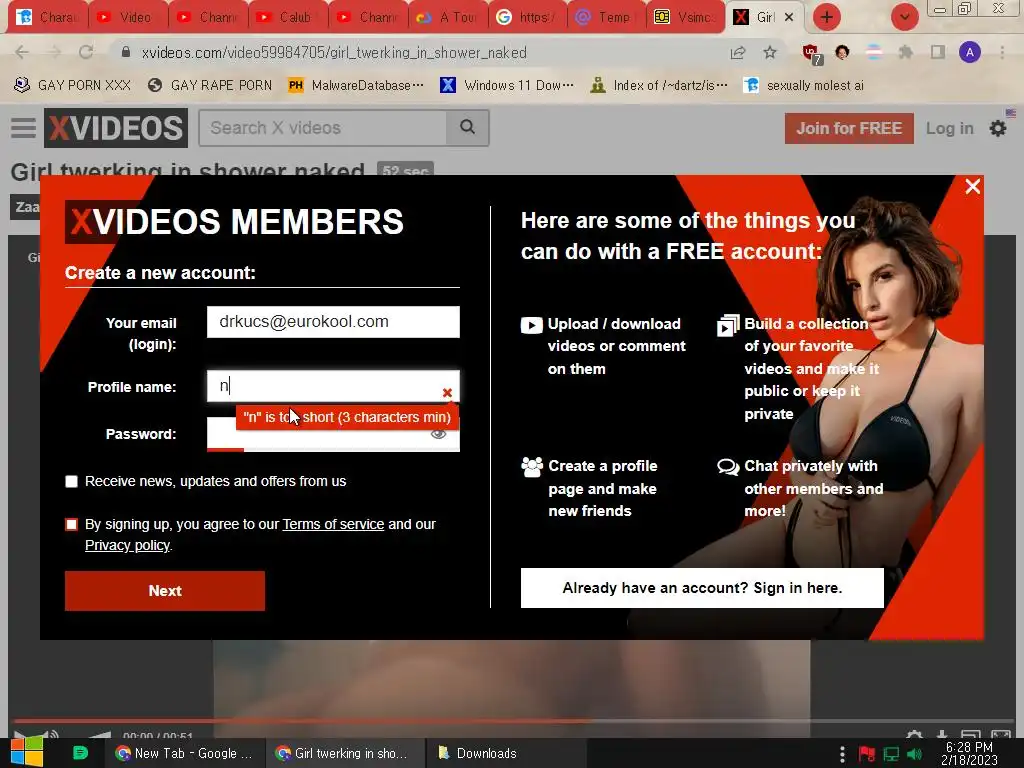Switch to the https:/ tab
This screenshot has height=768, width=1024.
point(528,18)
